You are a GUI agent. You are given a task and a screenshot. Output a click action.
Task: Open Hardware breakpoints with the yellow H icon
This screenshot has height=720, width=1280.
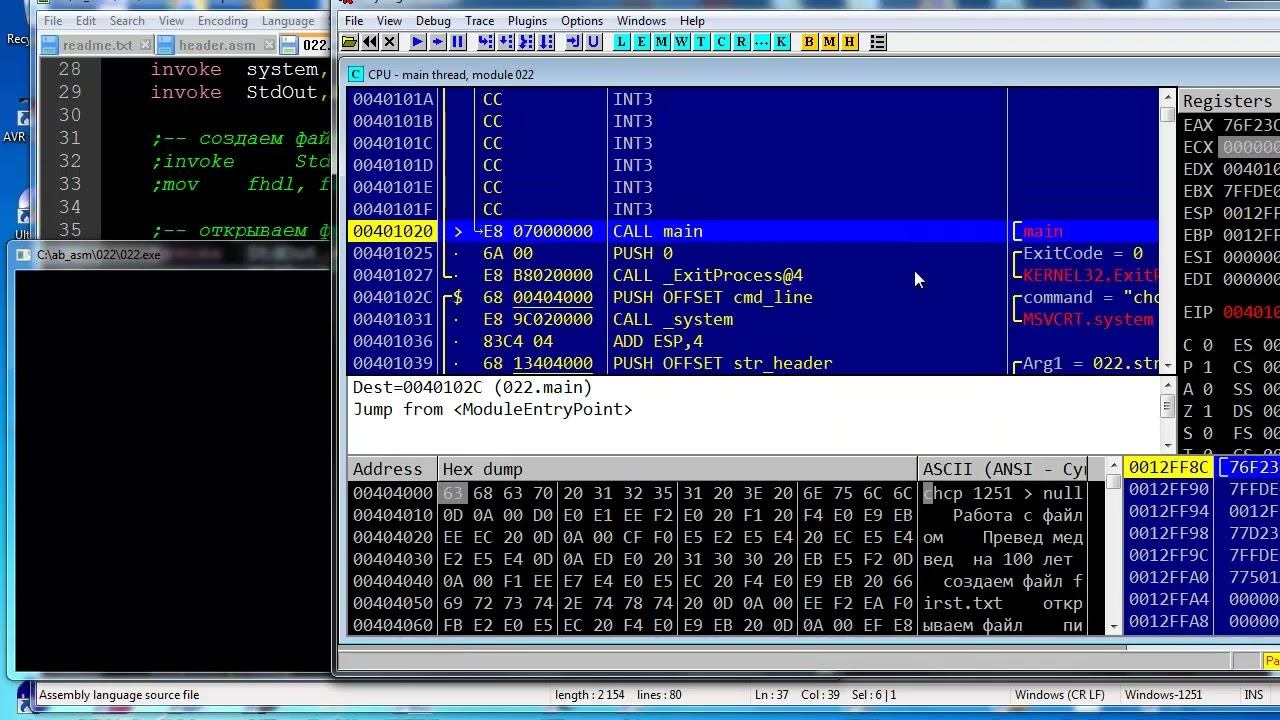point(849,42)
